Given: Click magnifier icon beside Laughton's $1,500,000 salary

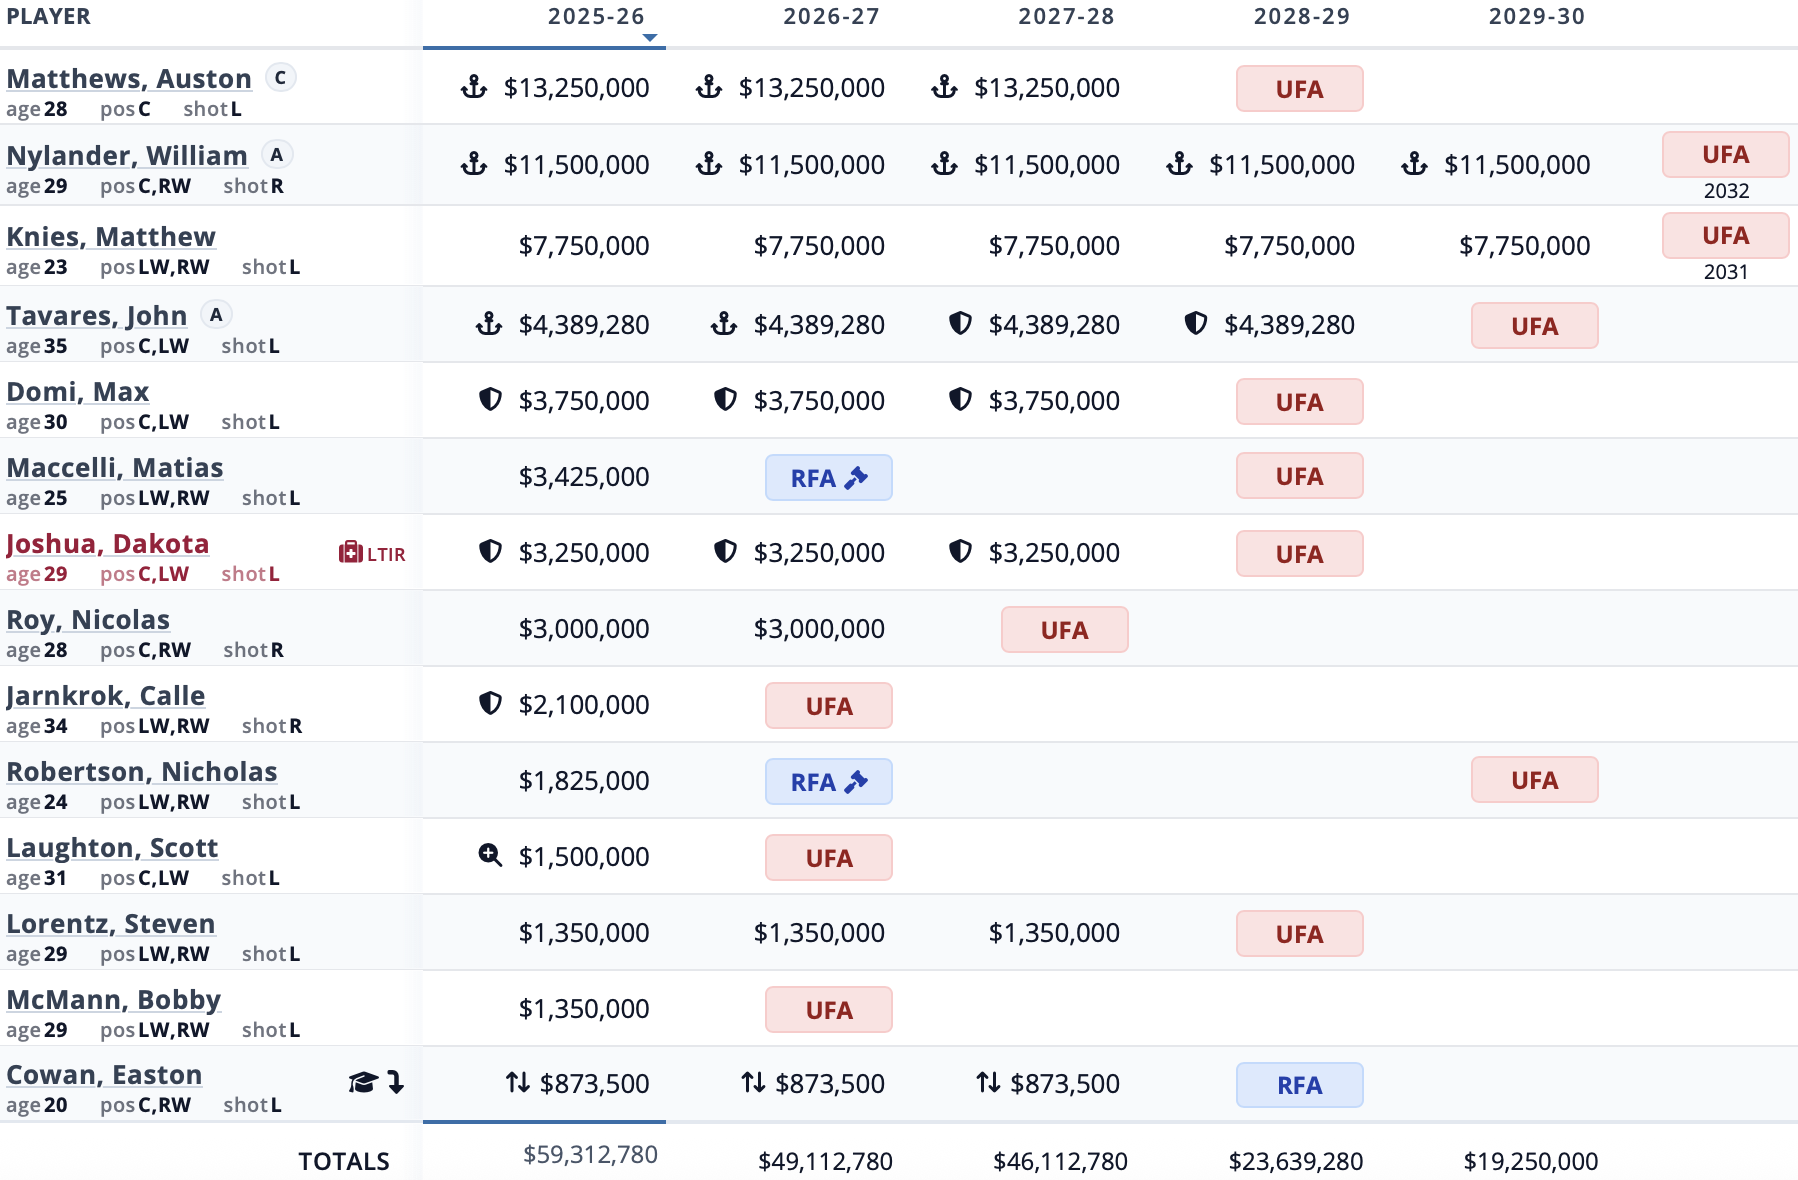Looking at the screenshot, I should pyautogui.click(x=490, y=856).
